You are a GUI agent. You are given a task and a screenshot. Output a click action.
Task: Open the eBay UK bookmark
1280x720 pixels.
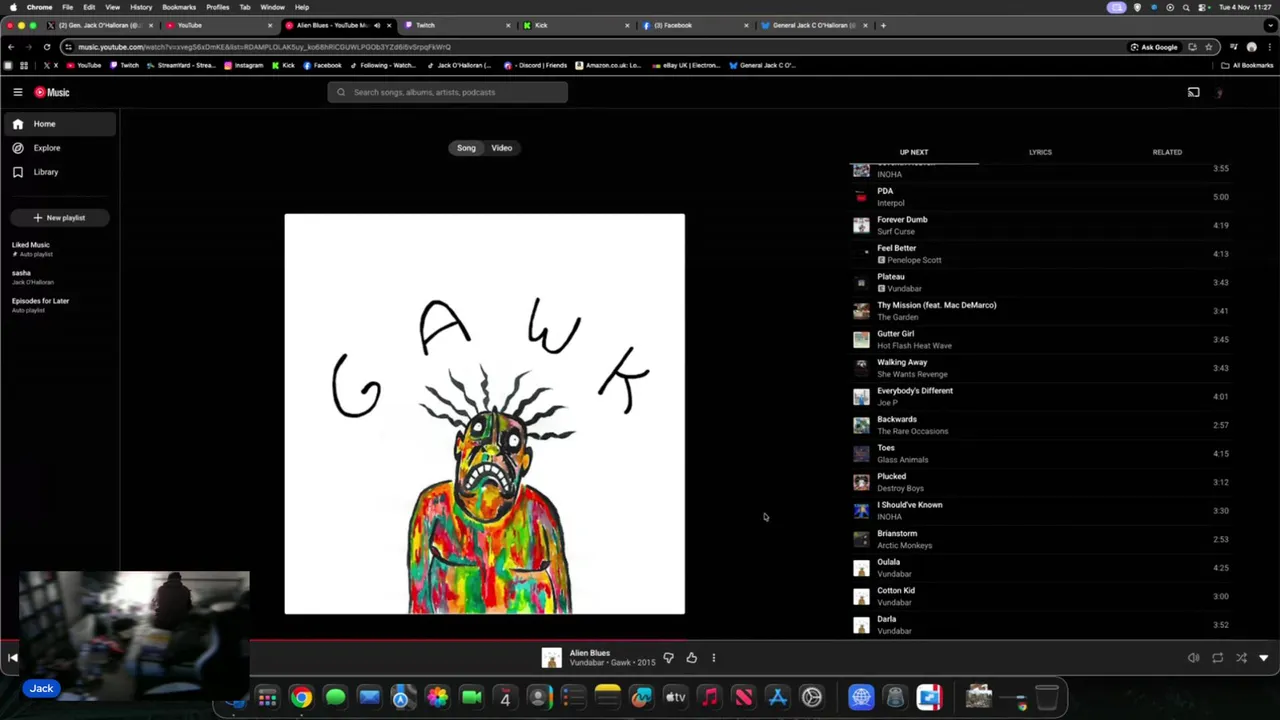686,65
